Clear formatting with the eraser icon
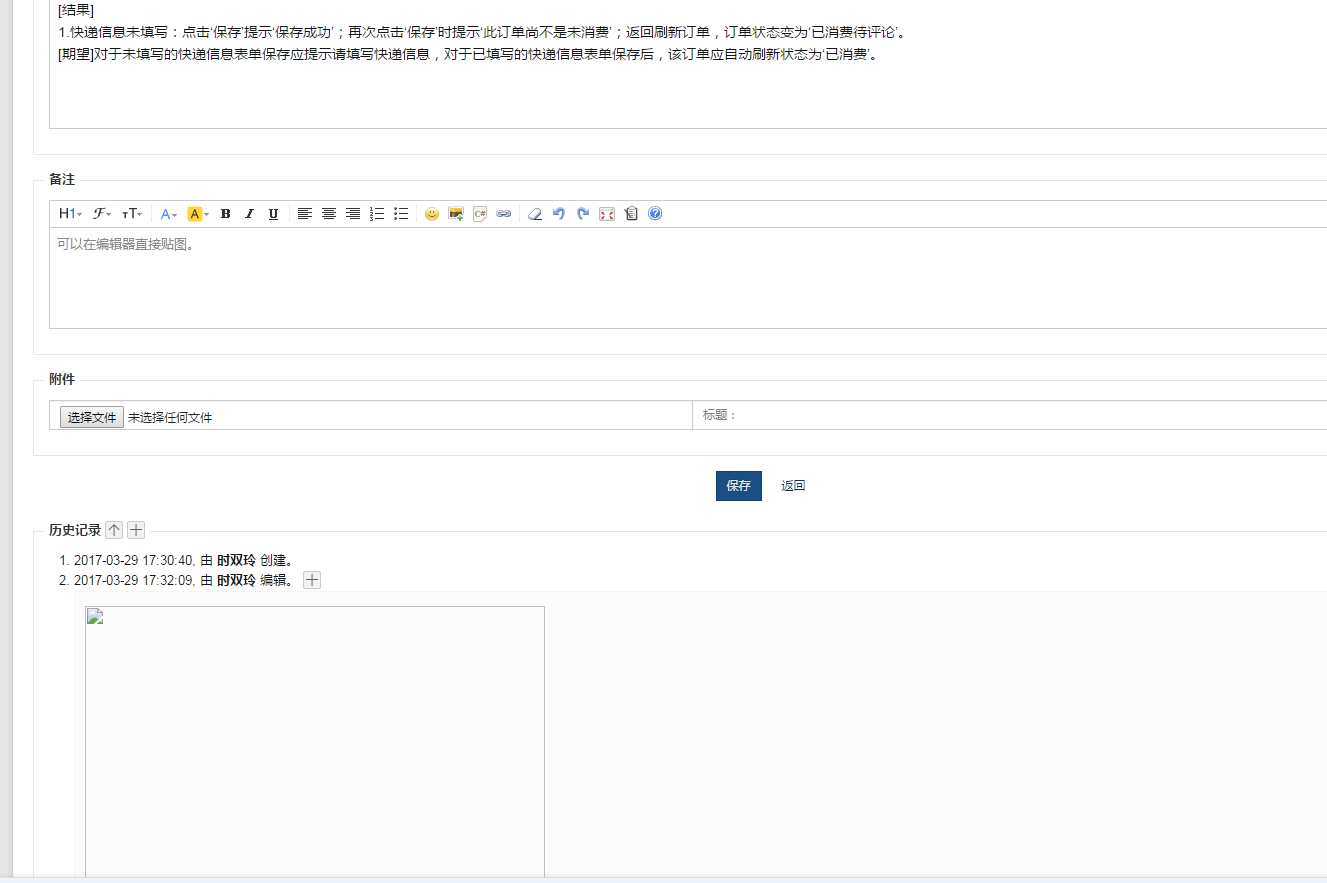The height and width of the screenshot is (883, 1327). point(535,214)
